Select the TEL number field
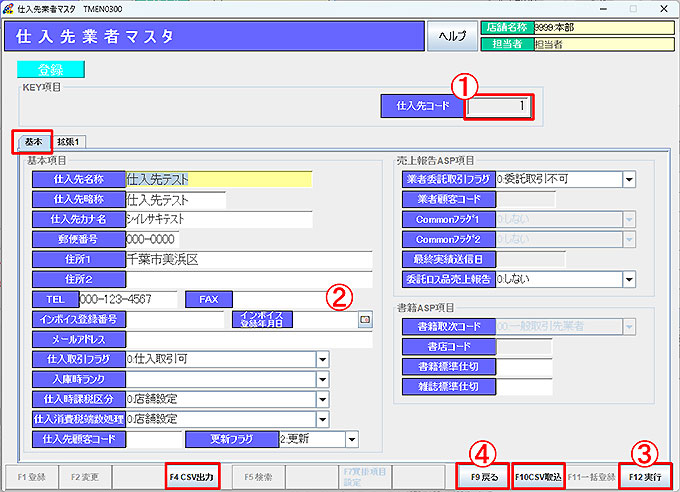Viewport: 680px width, 492px height. [x=126, y=299]
